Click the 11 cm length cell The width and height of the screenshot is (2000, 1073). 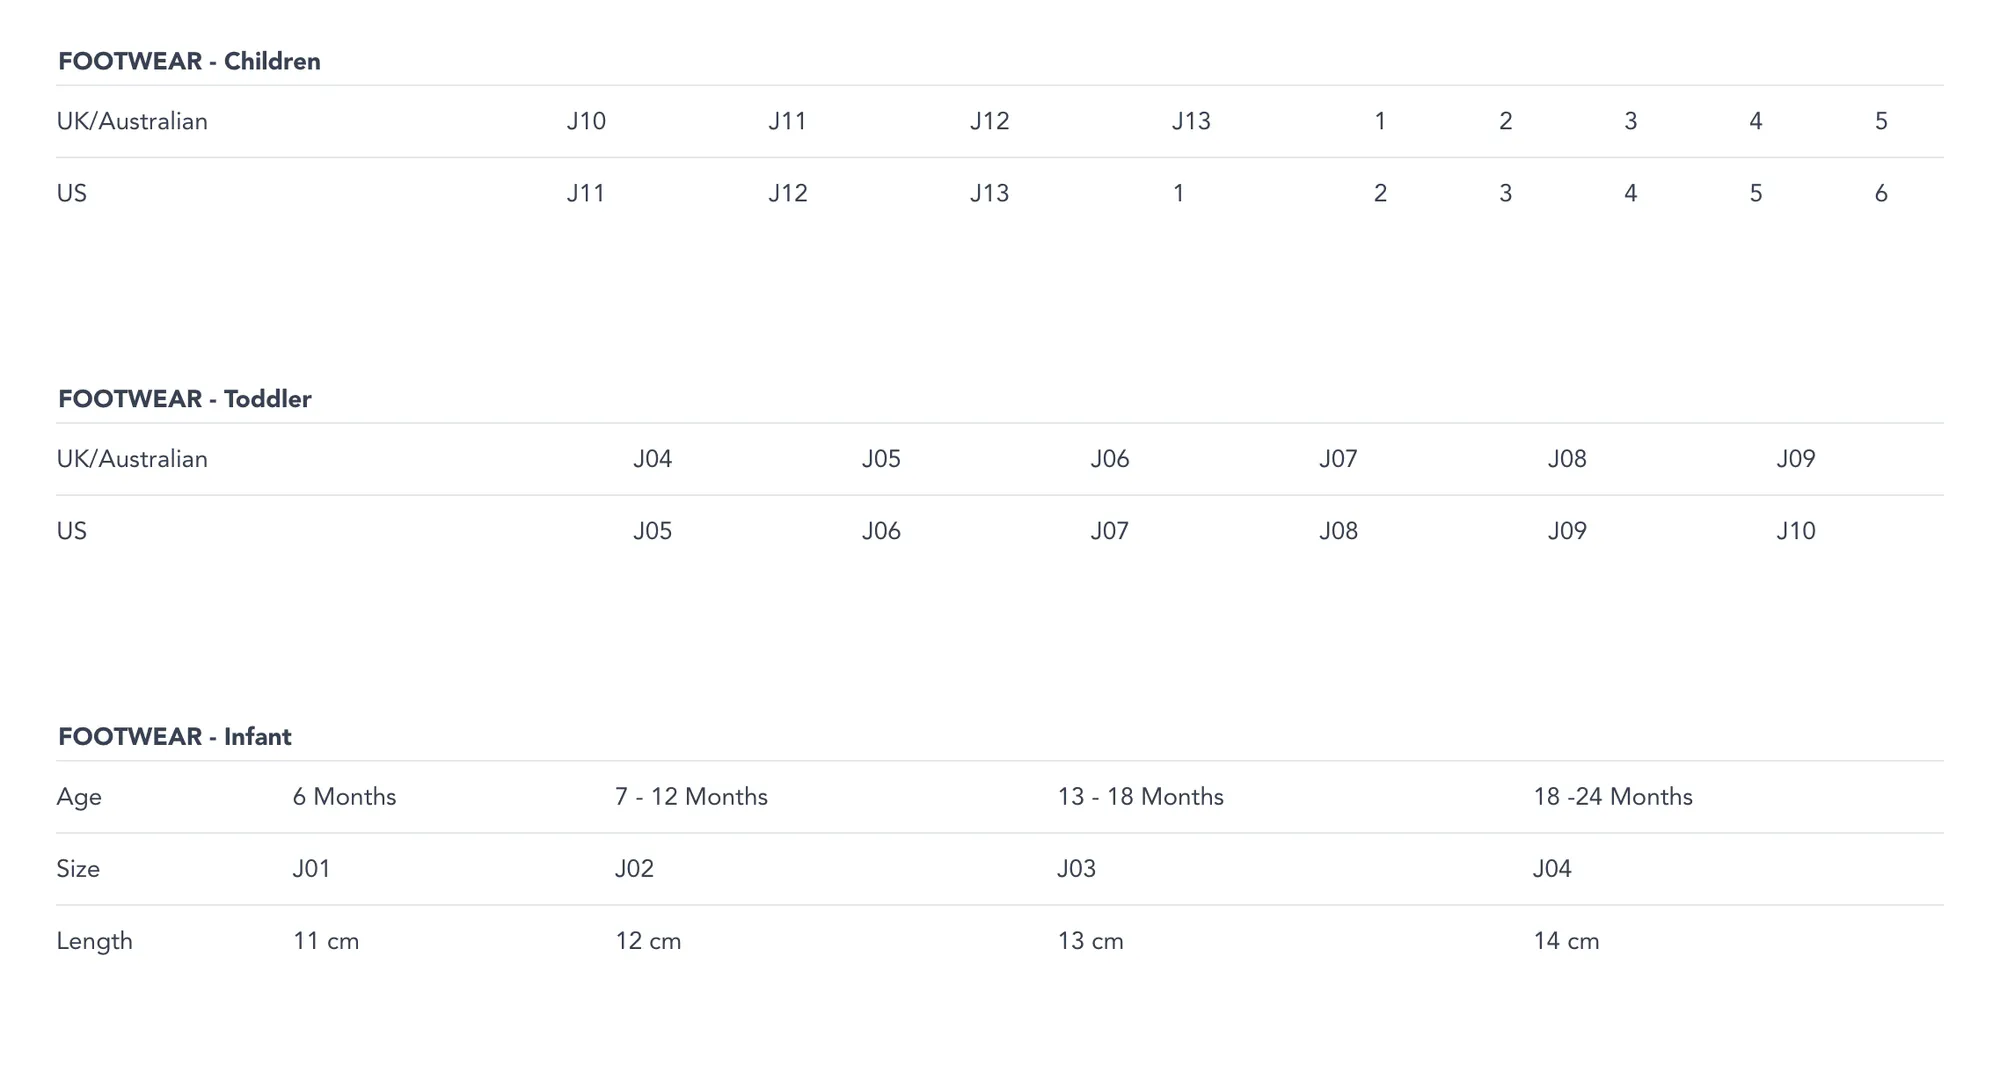pos(326,941)
